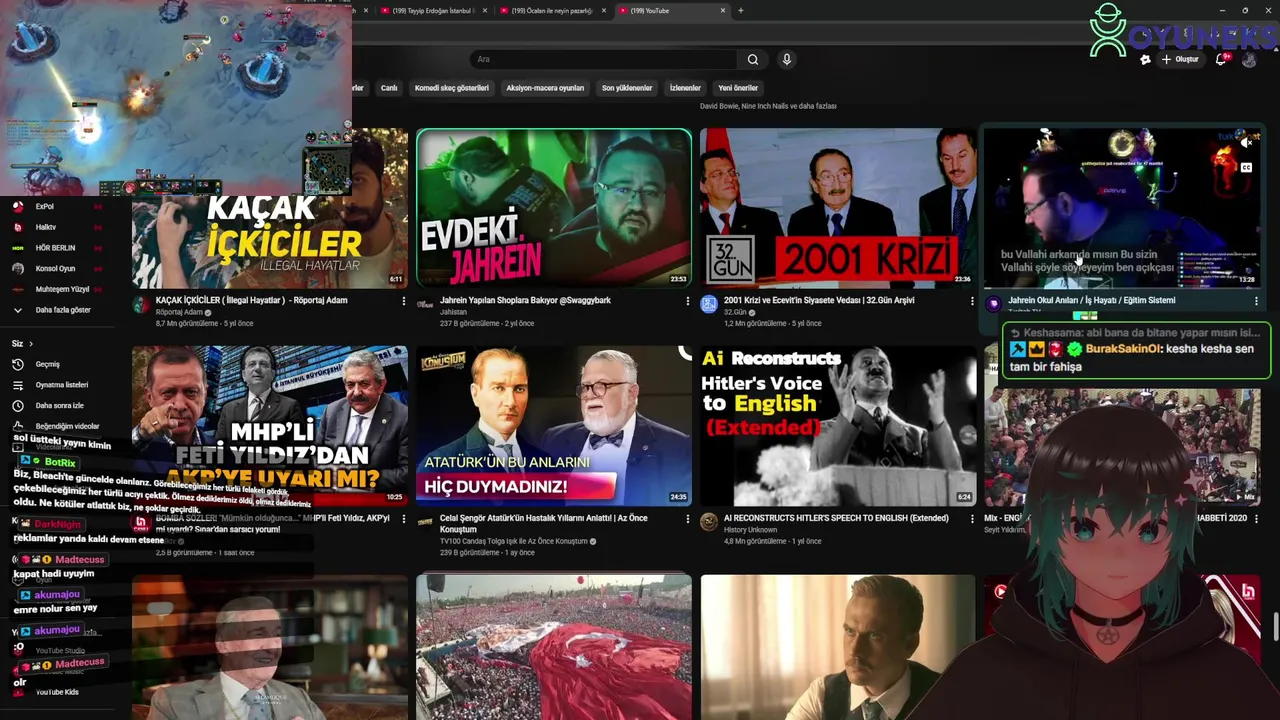Close the Tayyip Erdoğan İstanbul tab
The width and height of the screenshot is (1280, 720).
[x=485, y=11]
